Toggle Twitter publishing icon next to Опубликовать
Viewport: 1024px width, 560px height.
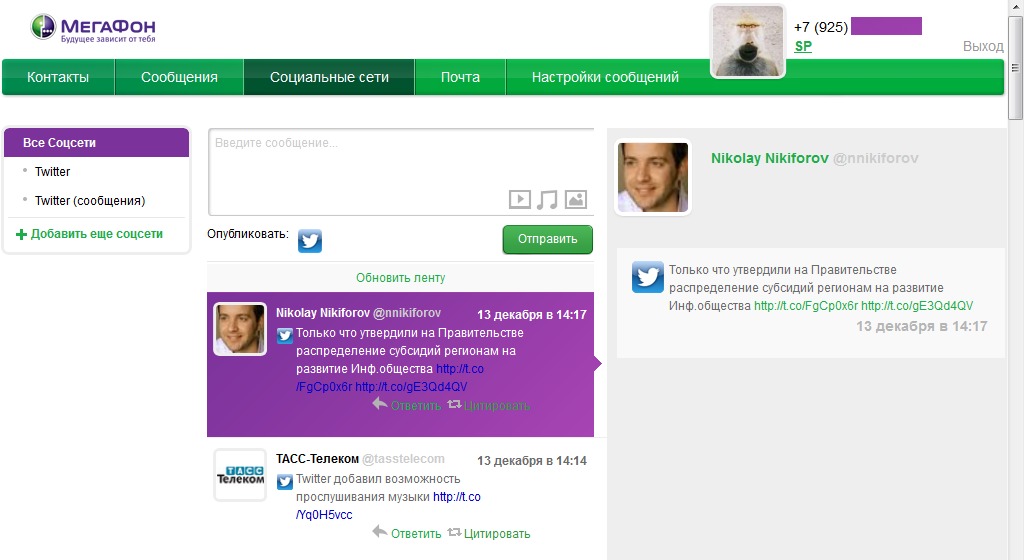click(x=310, y=240)
